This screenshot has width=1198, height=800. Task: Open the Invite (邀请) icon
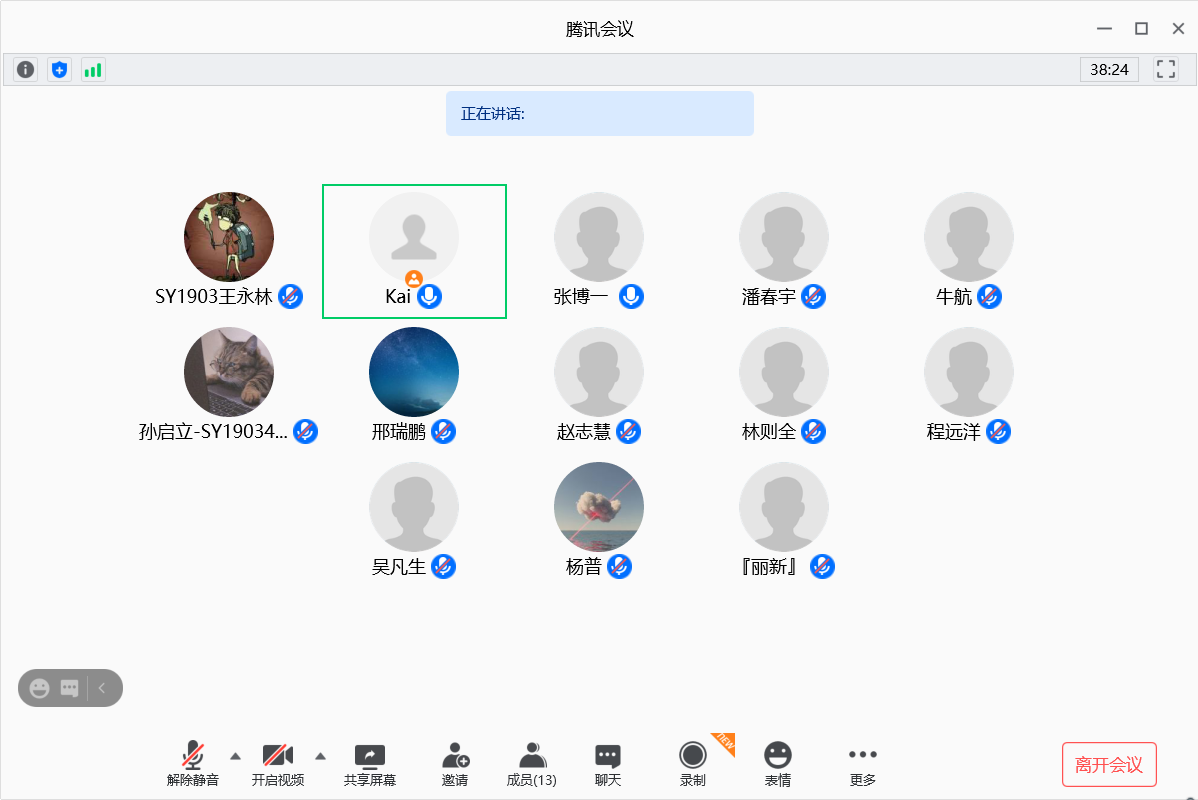[x=455, y=764]
